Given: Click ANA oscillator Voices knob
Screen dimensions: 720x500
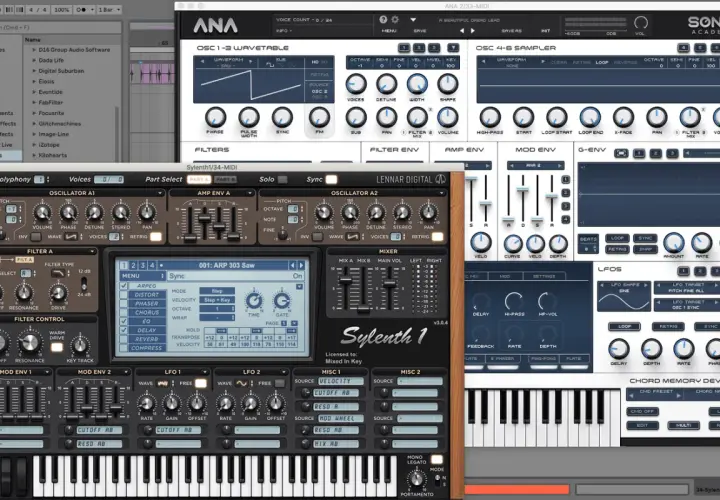Looking at the screenshot, I should (x=356, y=84).
